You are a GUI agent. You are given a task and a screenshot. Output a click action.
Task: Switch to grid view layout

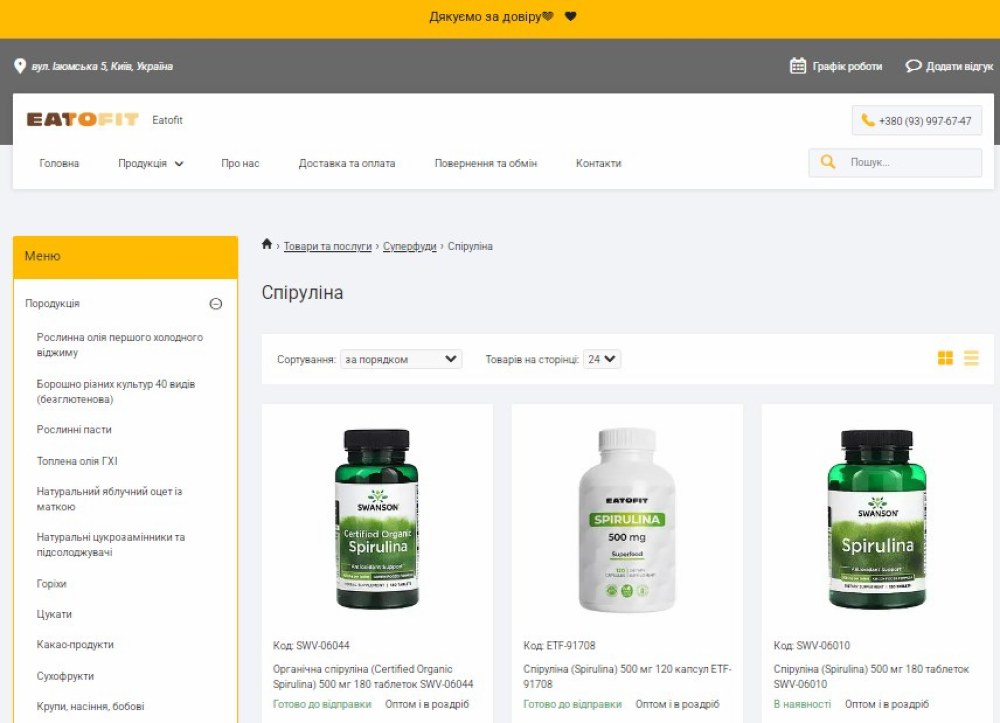click(x=945, y=358)
